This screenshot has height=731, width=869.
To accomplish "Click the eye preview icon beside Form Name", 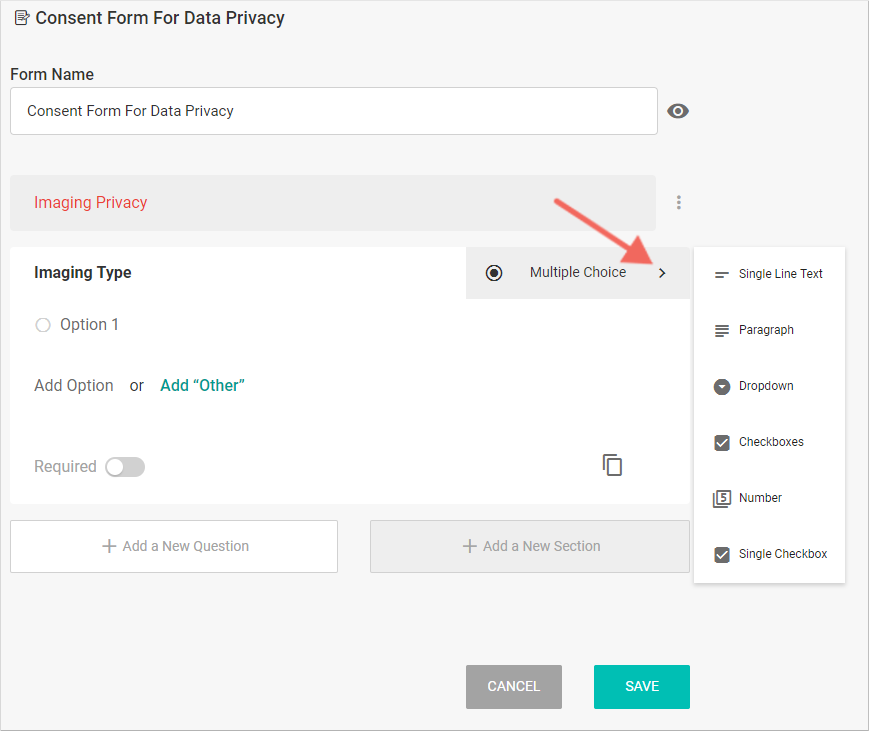I will [x=678, y=111].
